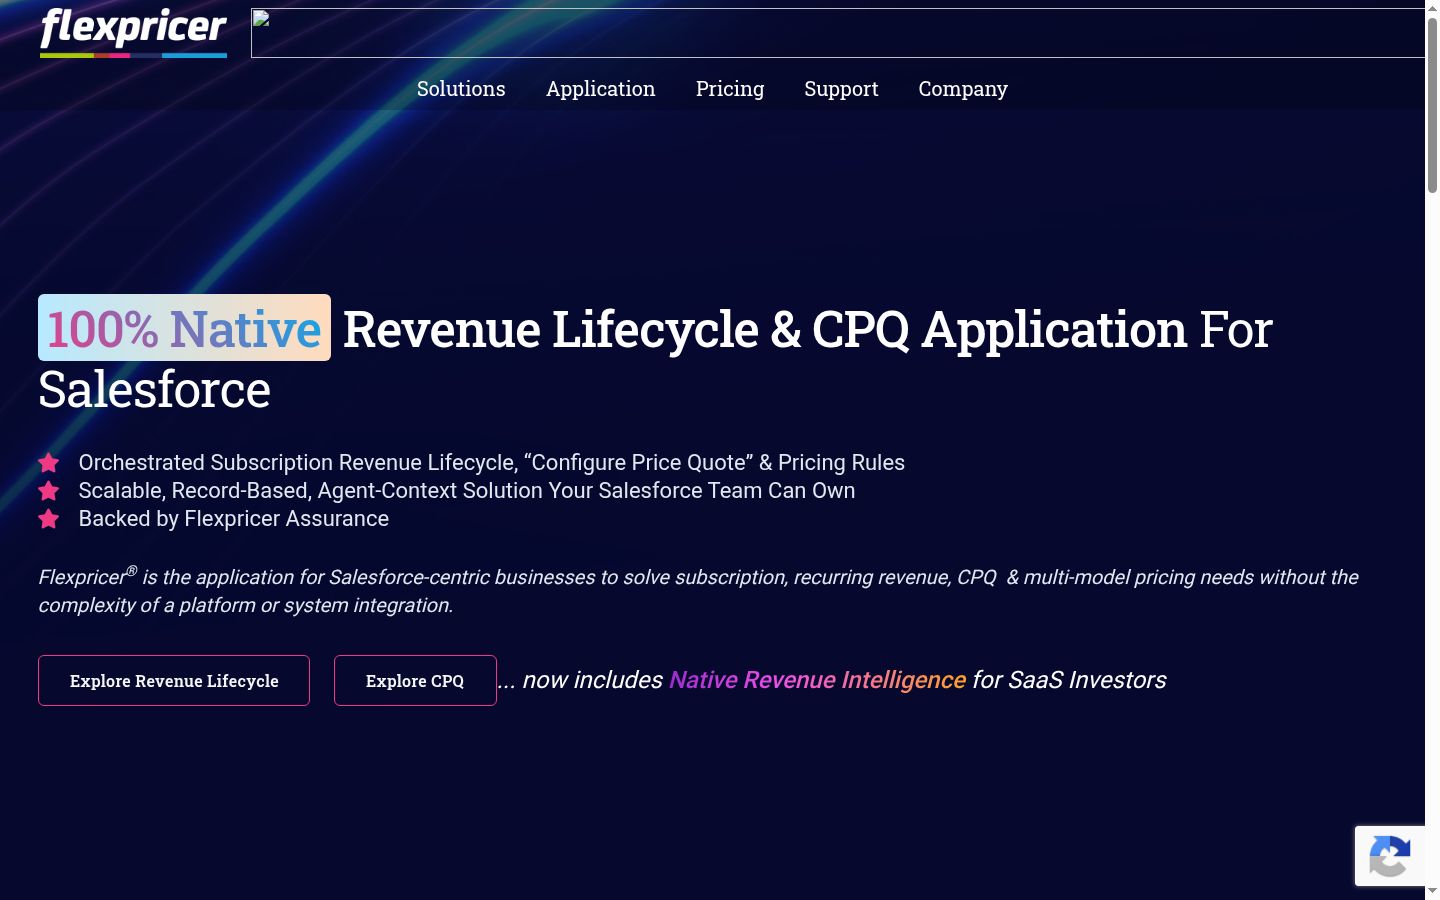Click the scrollbar down arrow
The width and height of the screenshot is (1440, 900).
[1432, 891]
